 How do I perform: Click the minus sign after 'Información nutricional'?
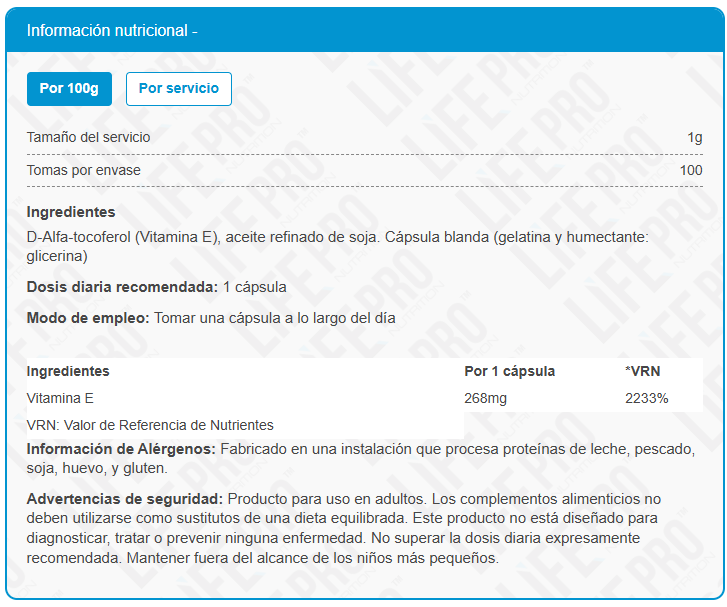195,31
